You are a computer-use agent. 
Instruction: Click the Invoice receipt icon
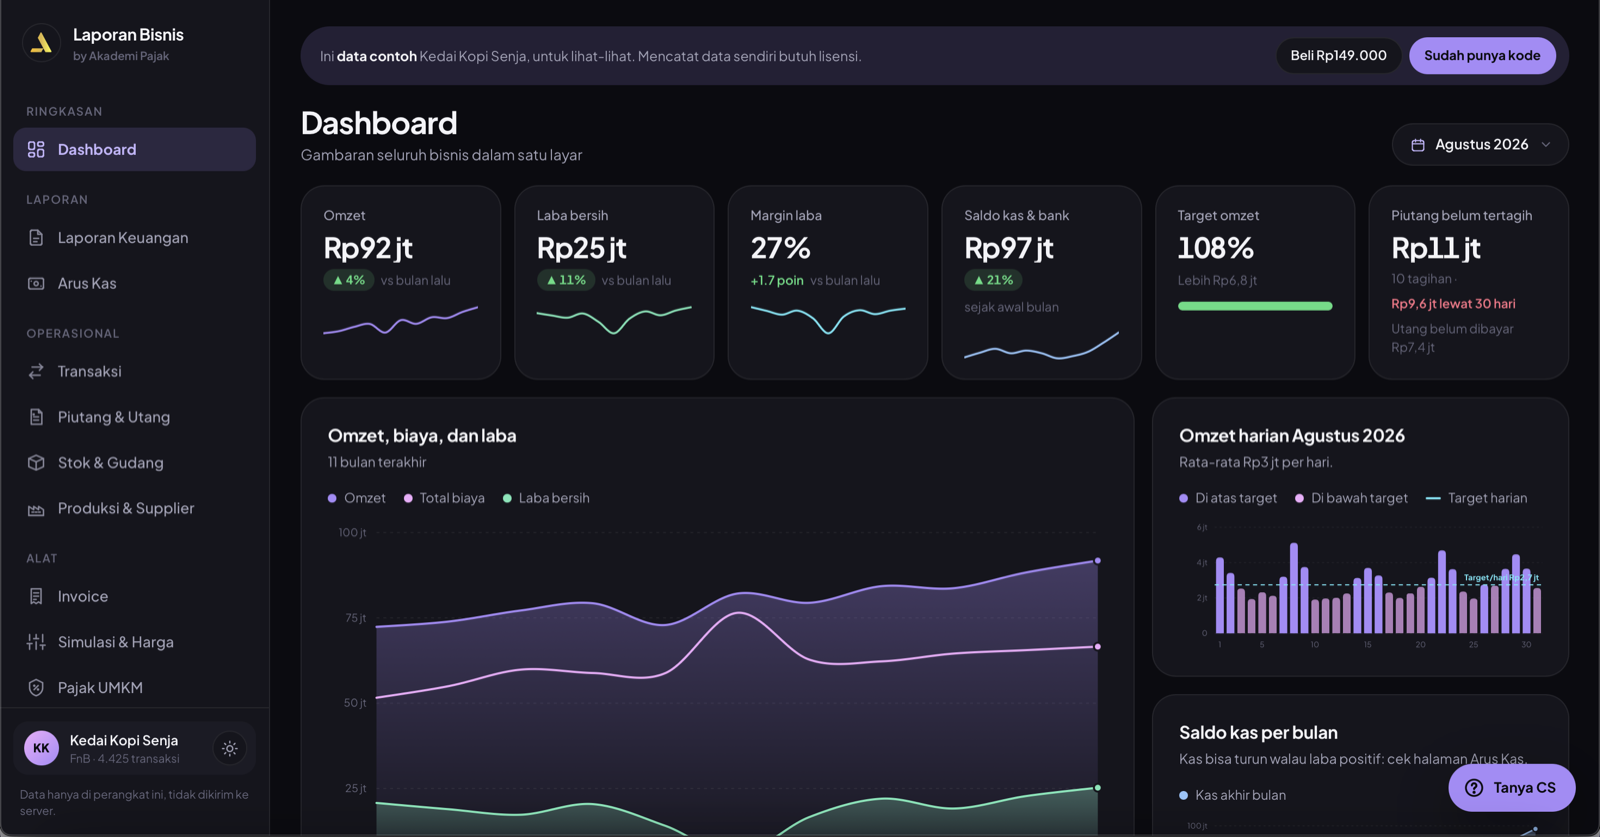pyautogui.click(x=36, y=596)
